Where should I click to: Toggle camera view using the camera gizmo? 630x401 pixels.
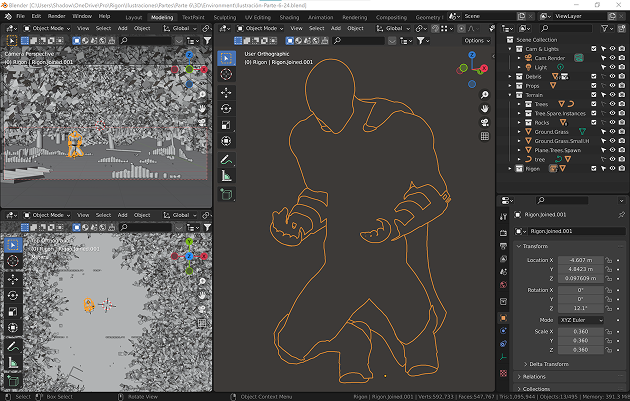coord(484,123)
